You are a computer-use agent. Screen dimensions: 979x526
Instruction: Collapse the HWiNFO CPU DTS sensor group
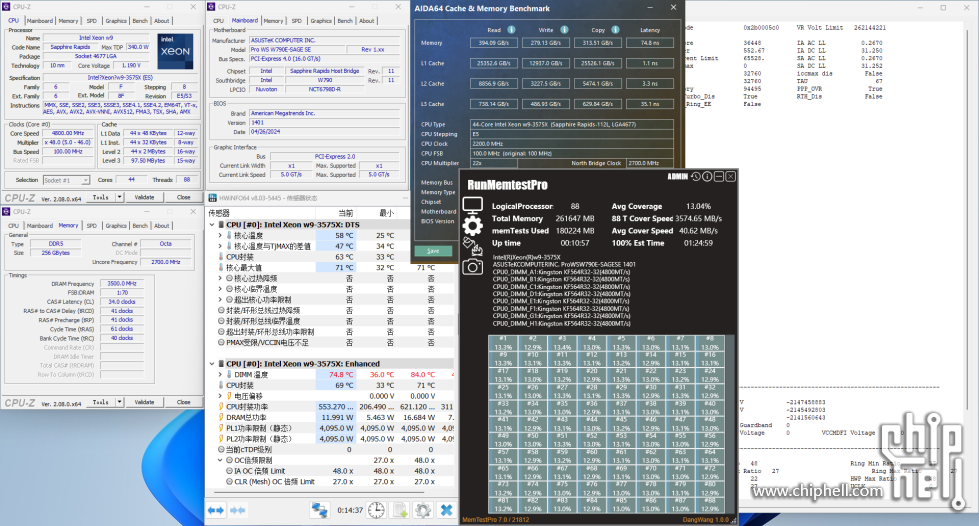tap(212, 225)
